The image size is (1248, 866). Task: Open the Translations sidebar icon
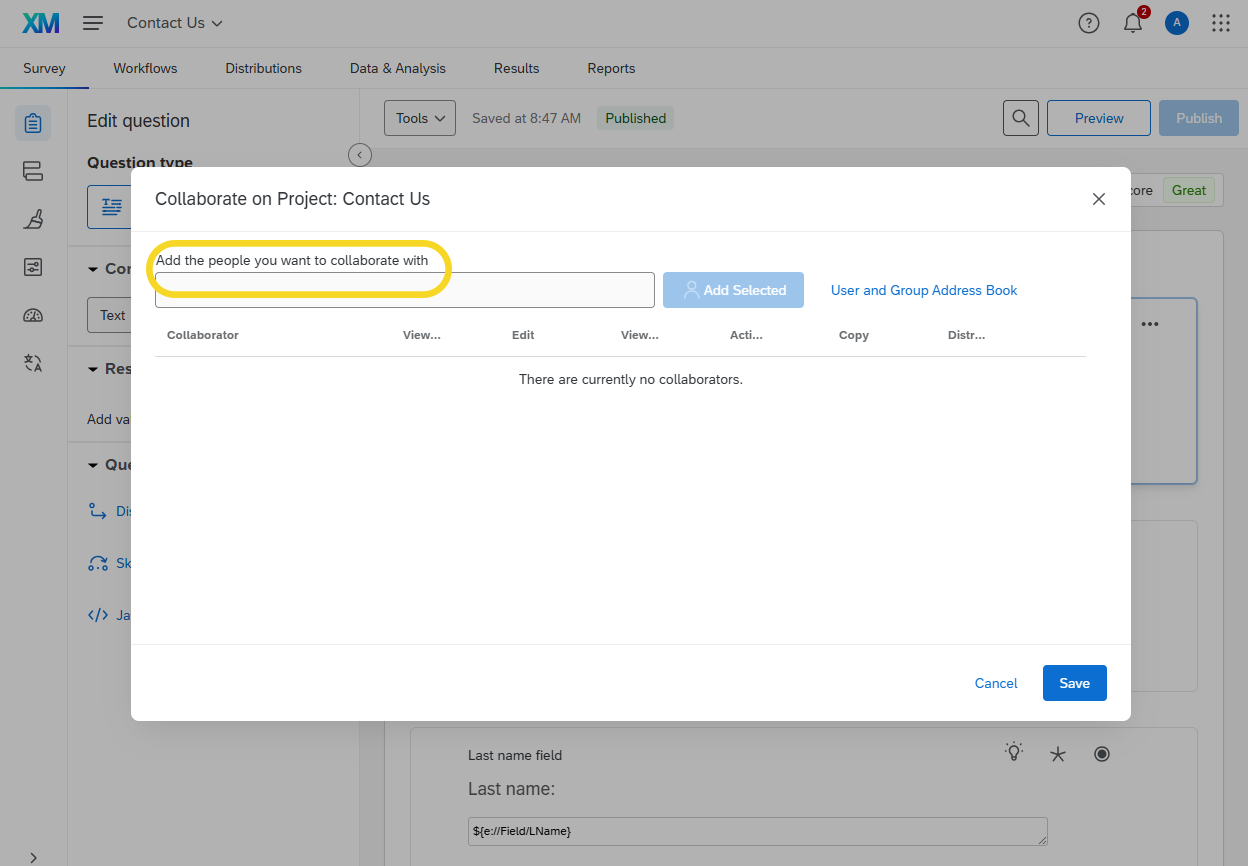[x=33, y=363]
